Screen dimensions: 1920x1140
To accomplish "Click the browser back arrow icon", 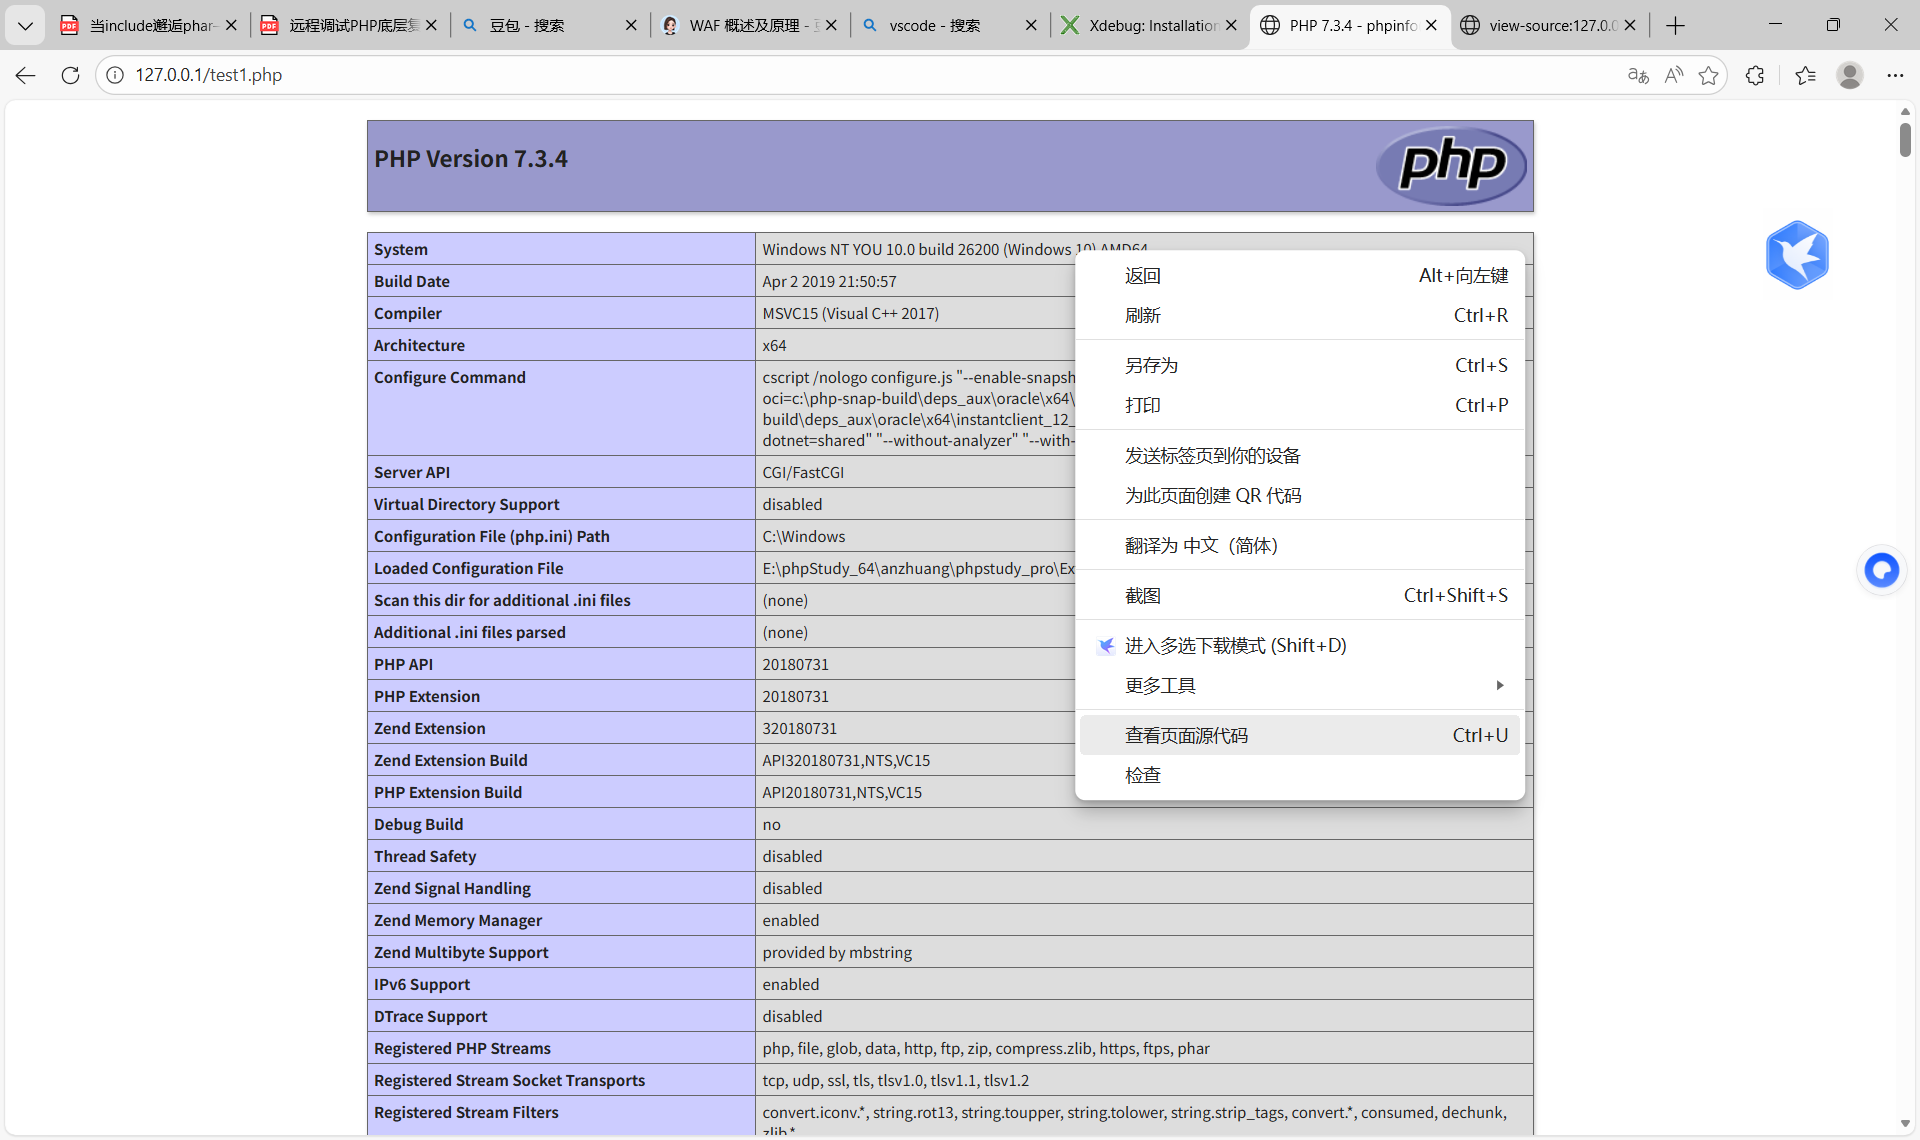I will [x=26, y=75].
